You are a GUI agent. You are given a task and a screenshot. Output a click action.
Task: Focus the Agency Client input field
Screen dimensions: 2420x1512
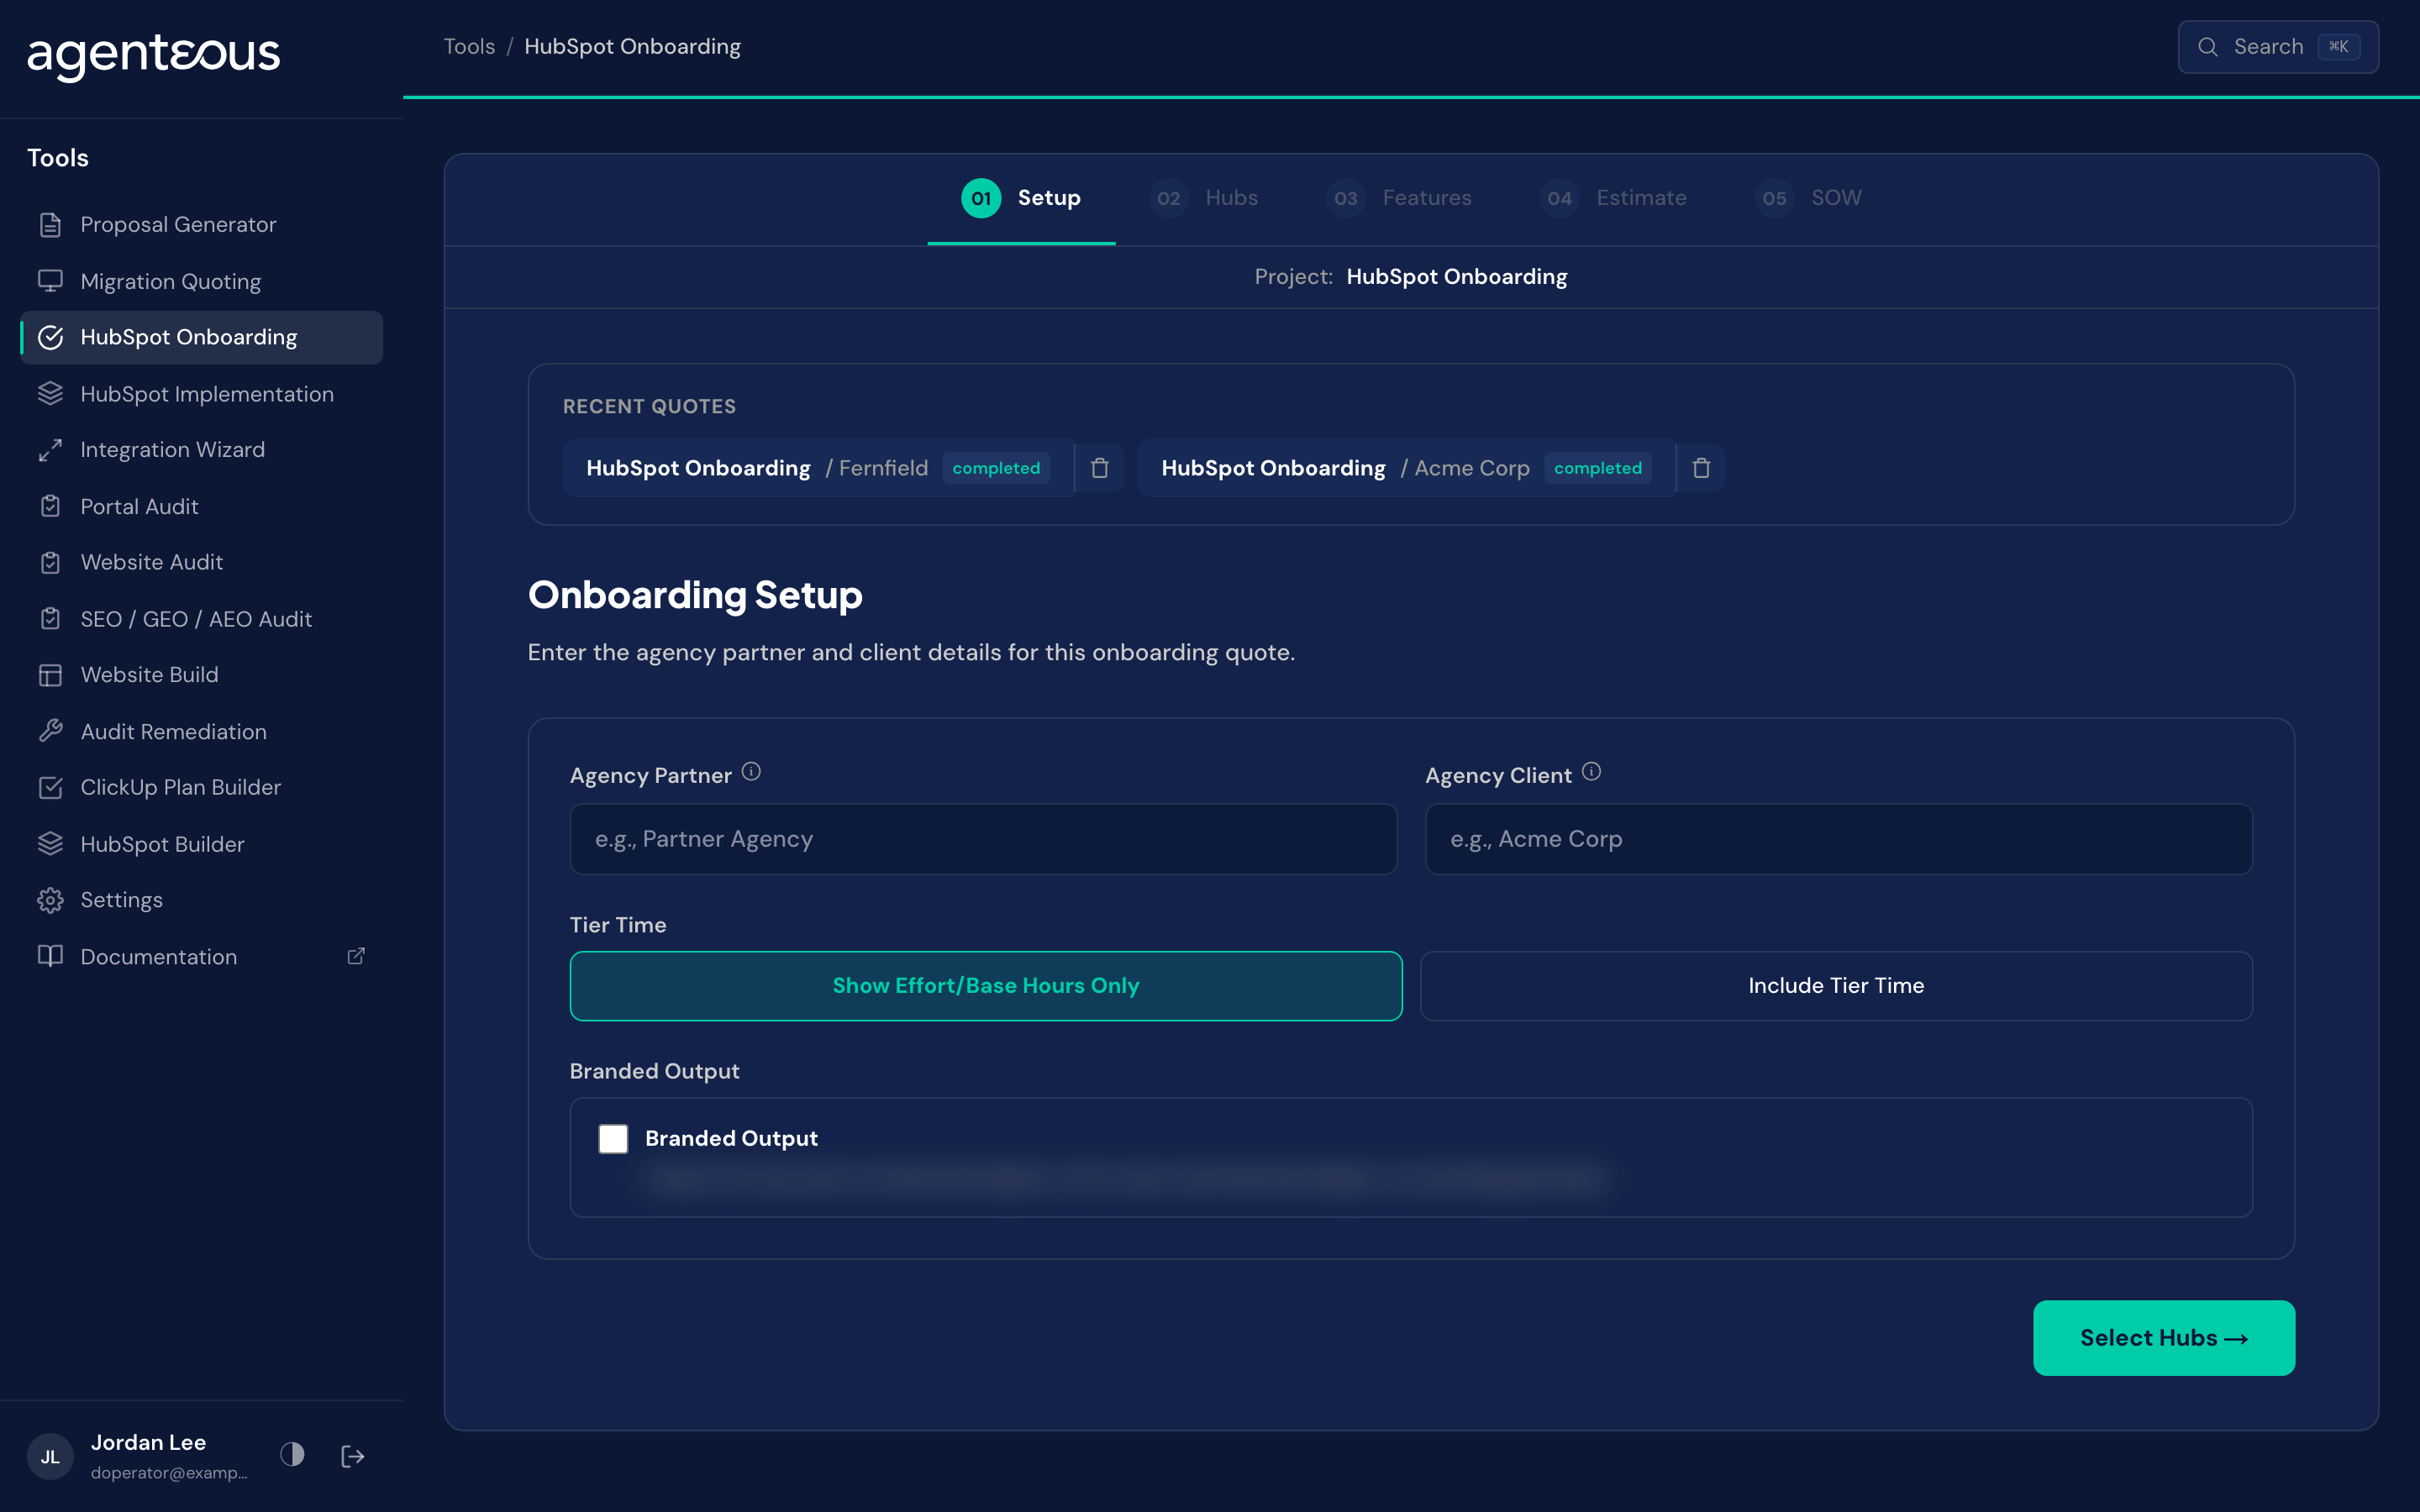1838,839
